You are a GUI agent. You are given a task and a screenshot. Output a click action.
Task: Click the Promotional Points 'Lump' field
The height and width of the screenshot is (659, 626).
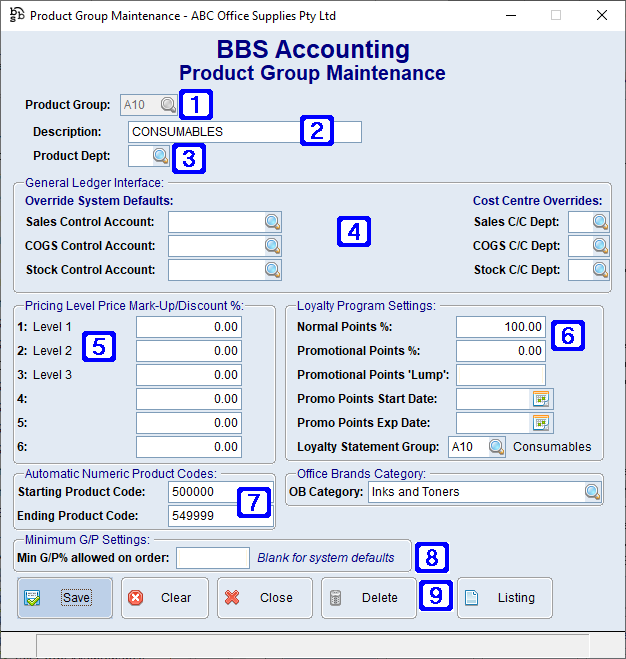[501, 375]
